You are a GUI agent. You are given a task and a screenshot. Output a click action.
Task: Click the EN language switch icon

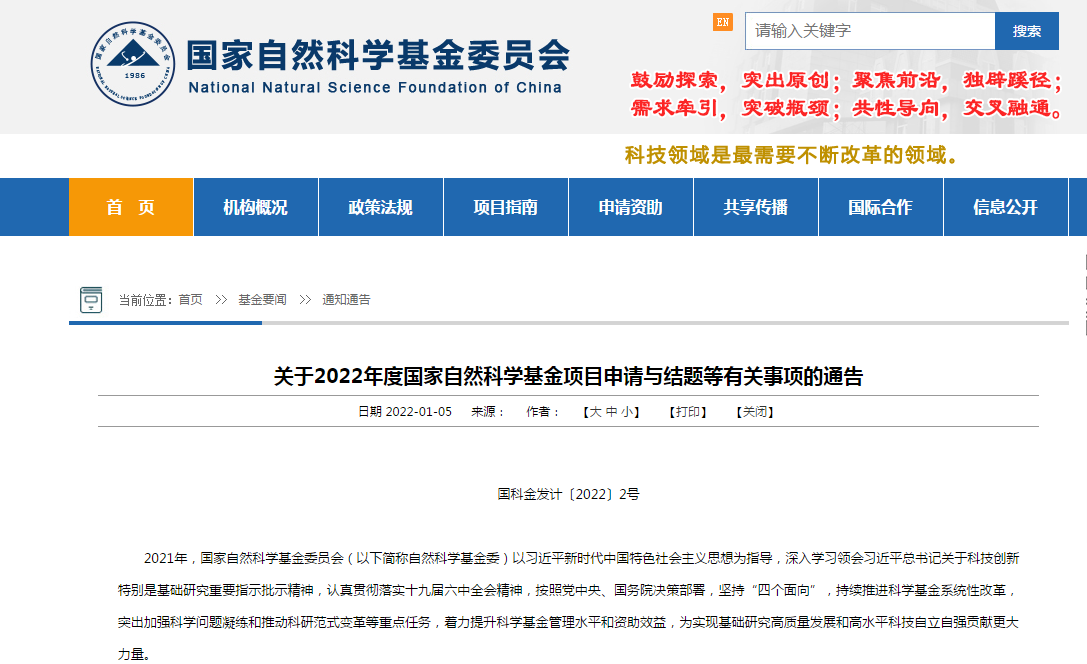(722, 20)
